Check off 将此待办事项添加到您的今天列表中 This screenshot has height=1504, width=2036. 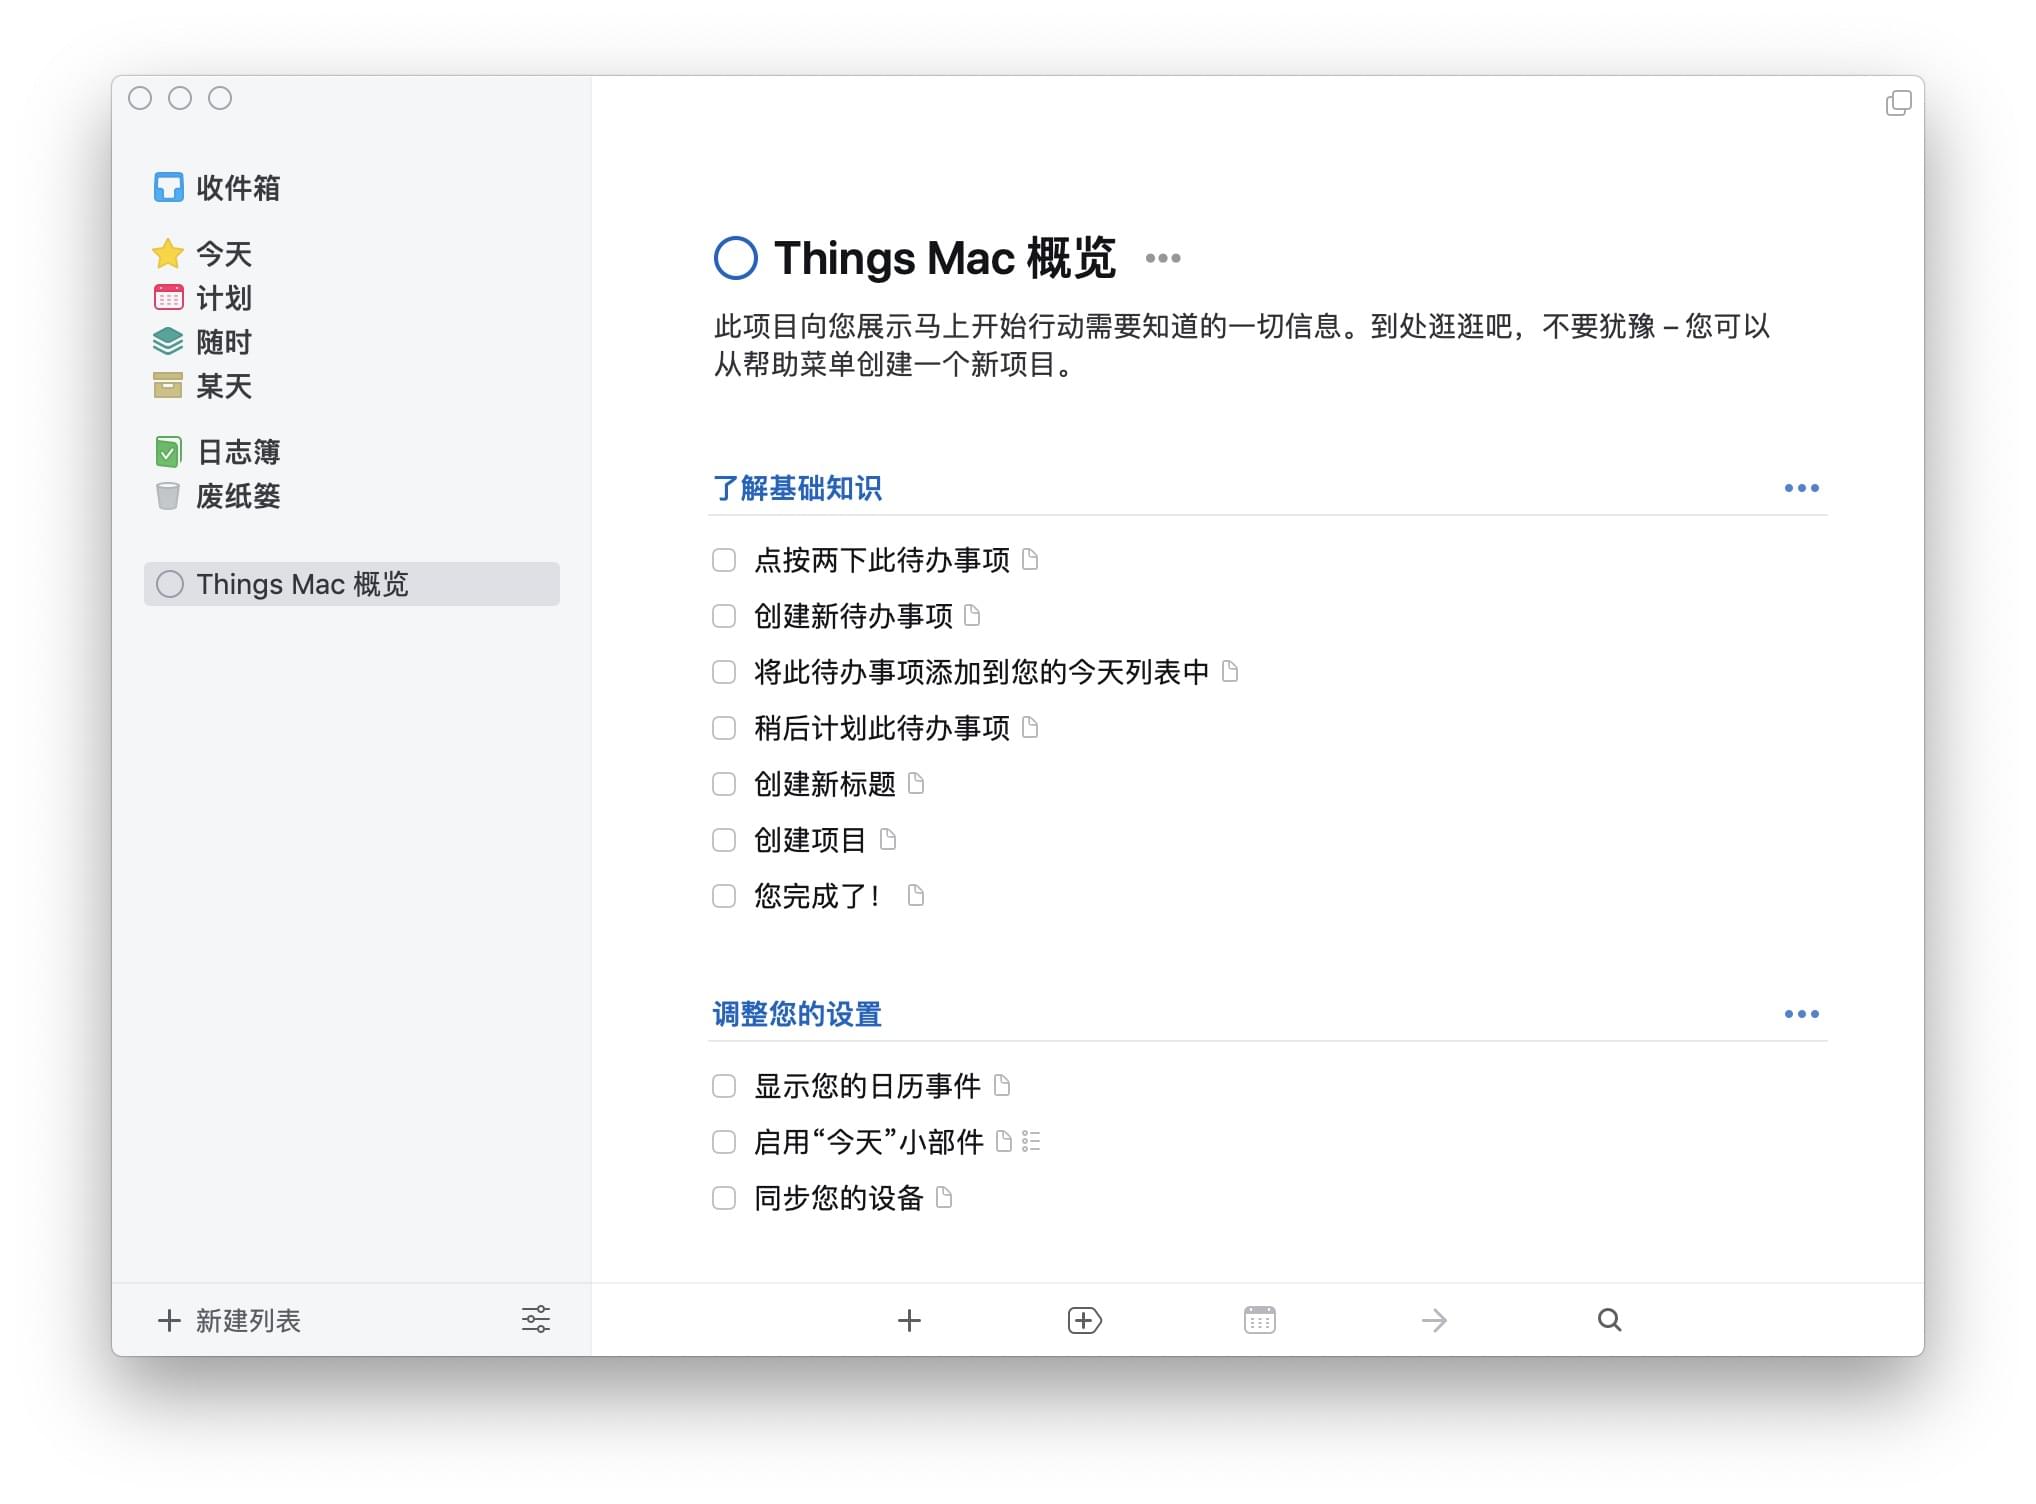point(724,672)
